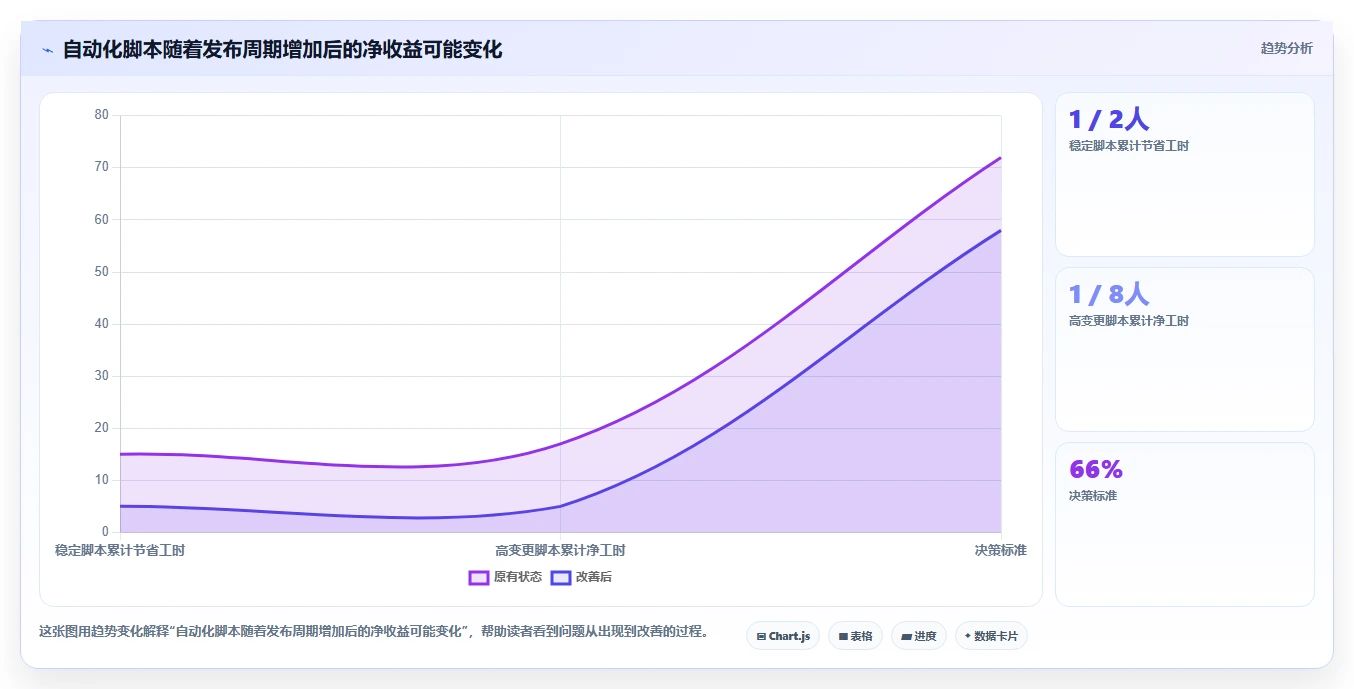The width and height of the screenshot is (1354, 689).
Task: Click the y-axis value 40
Action: click(x=102, y=323)
